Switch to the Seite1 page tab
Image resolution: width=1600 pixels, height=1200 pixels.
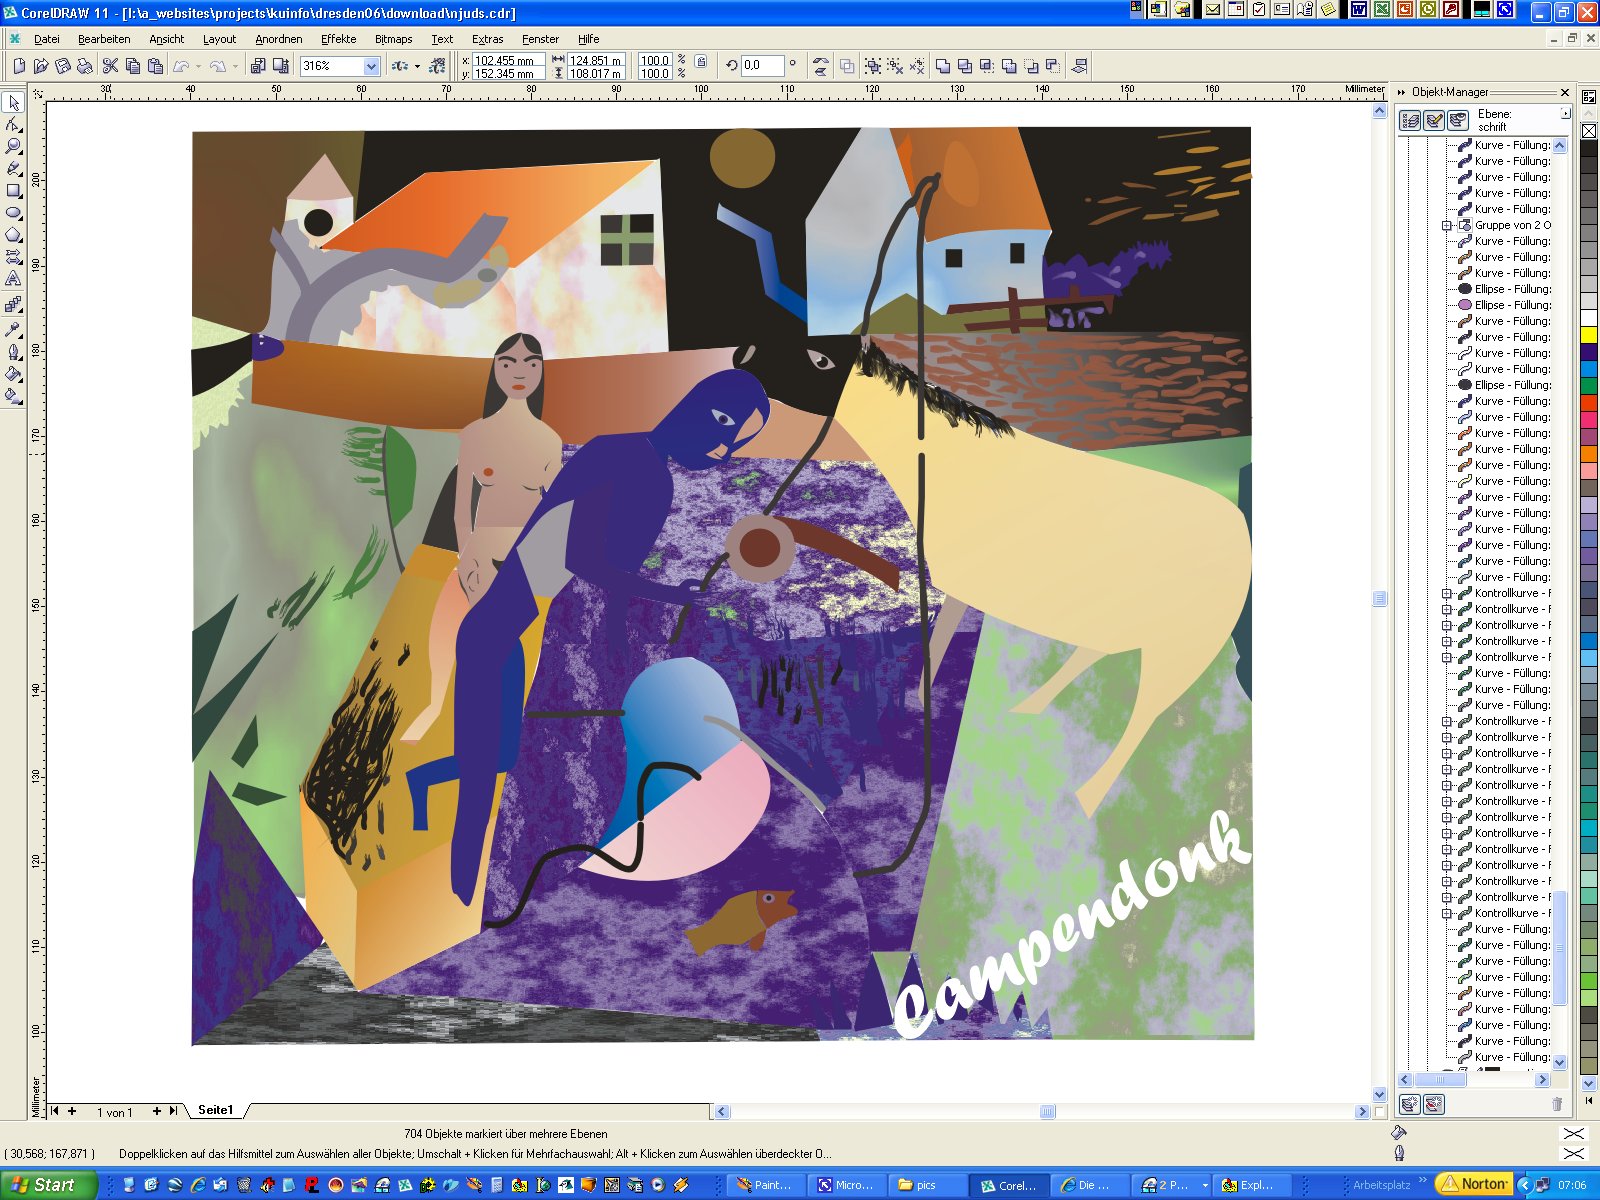click(x=215, y=1110)
